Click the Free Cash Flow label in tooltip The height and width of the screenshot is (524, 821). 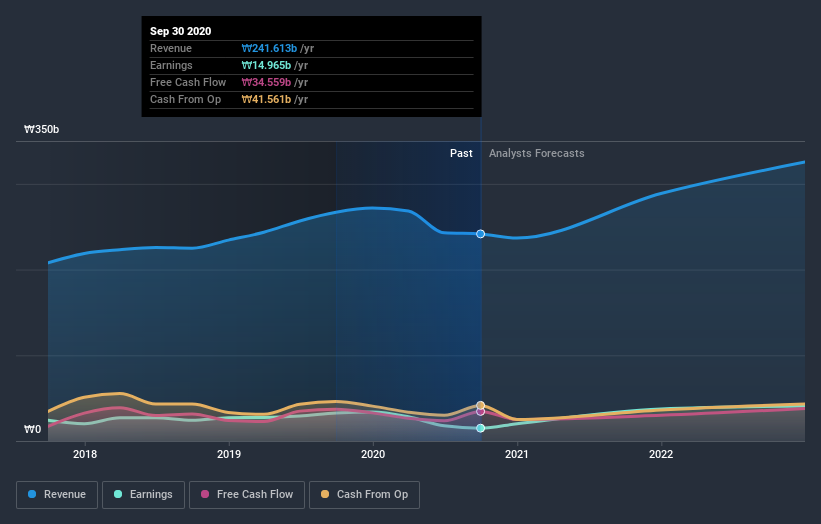(188, 82)
